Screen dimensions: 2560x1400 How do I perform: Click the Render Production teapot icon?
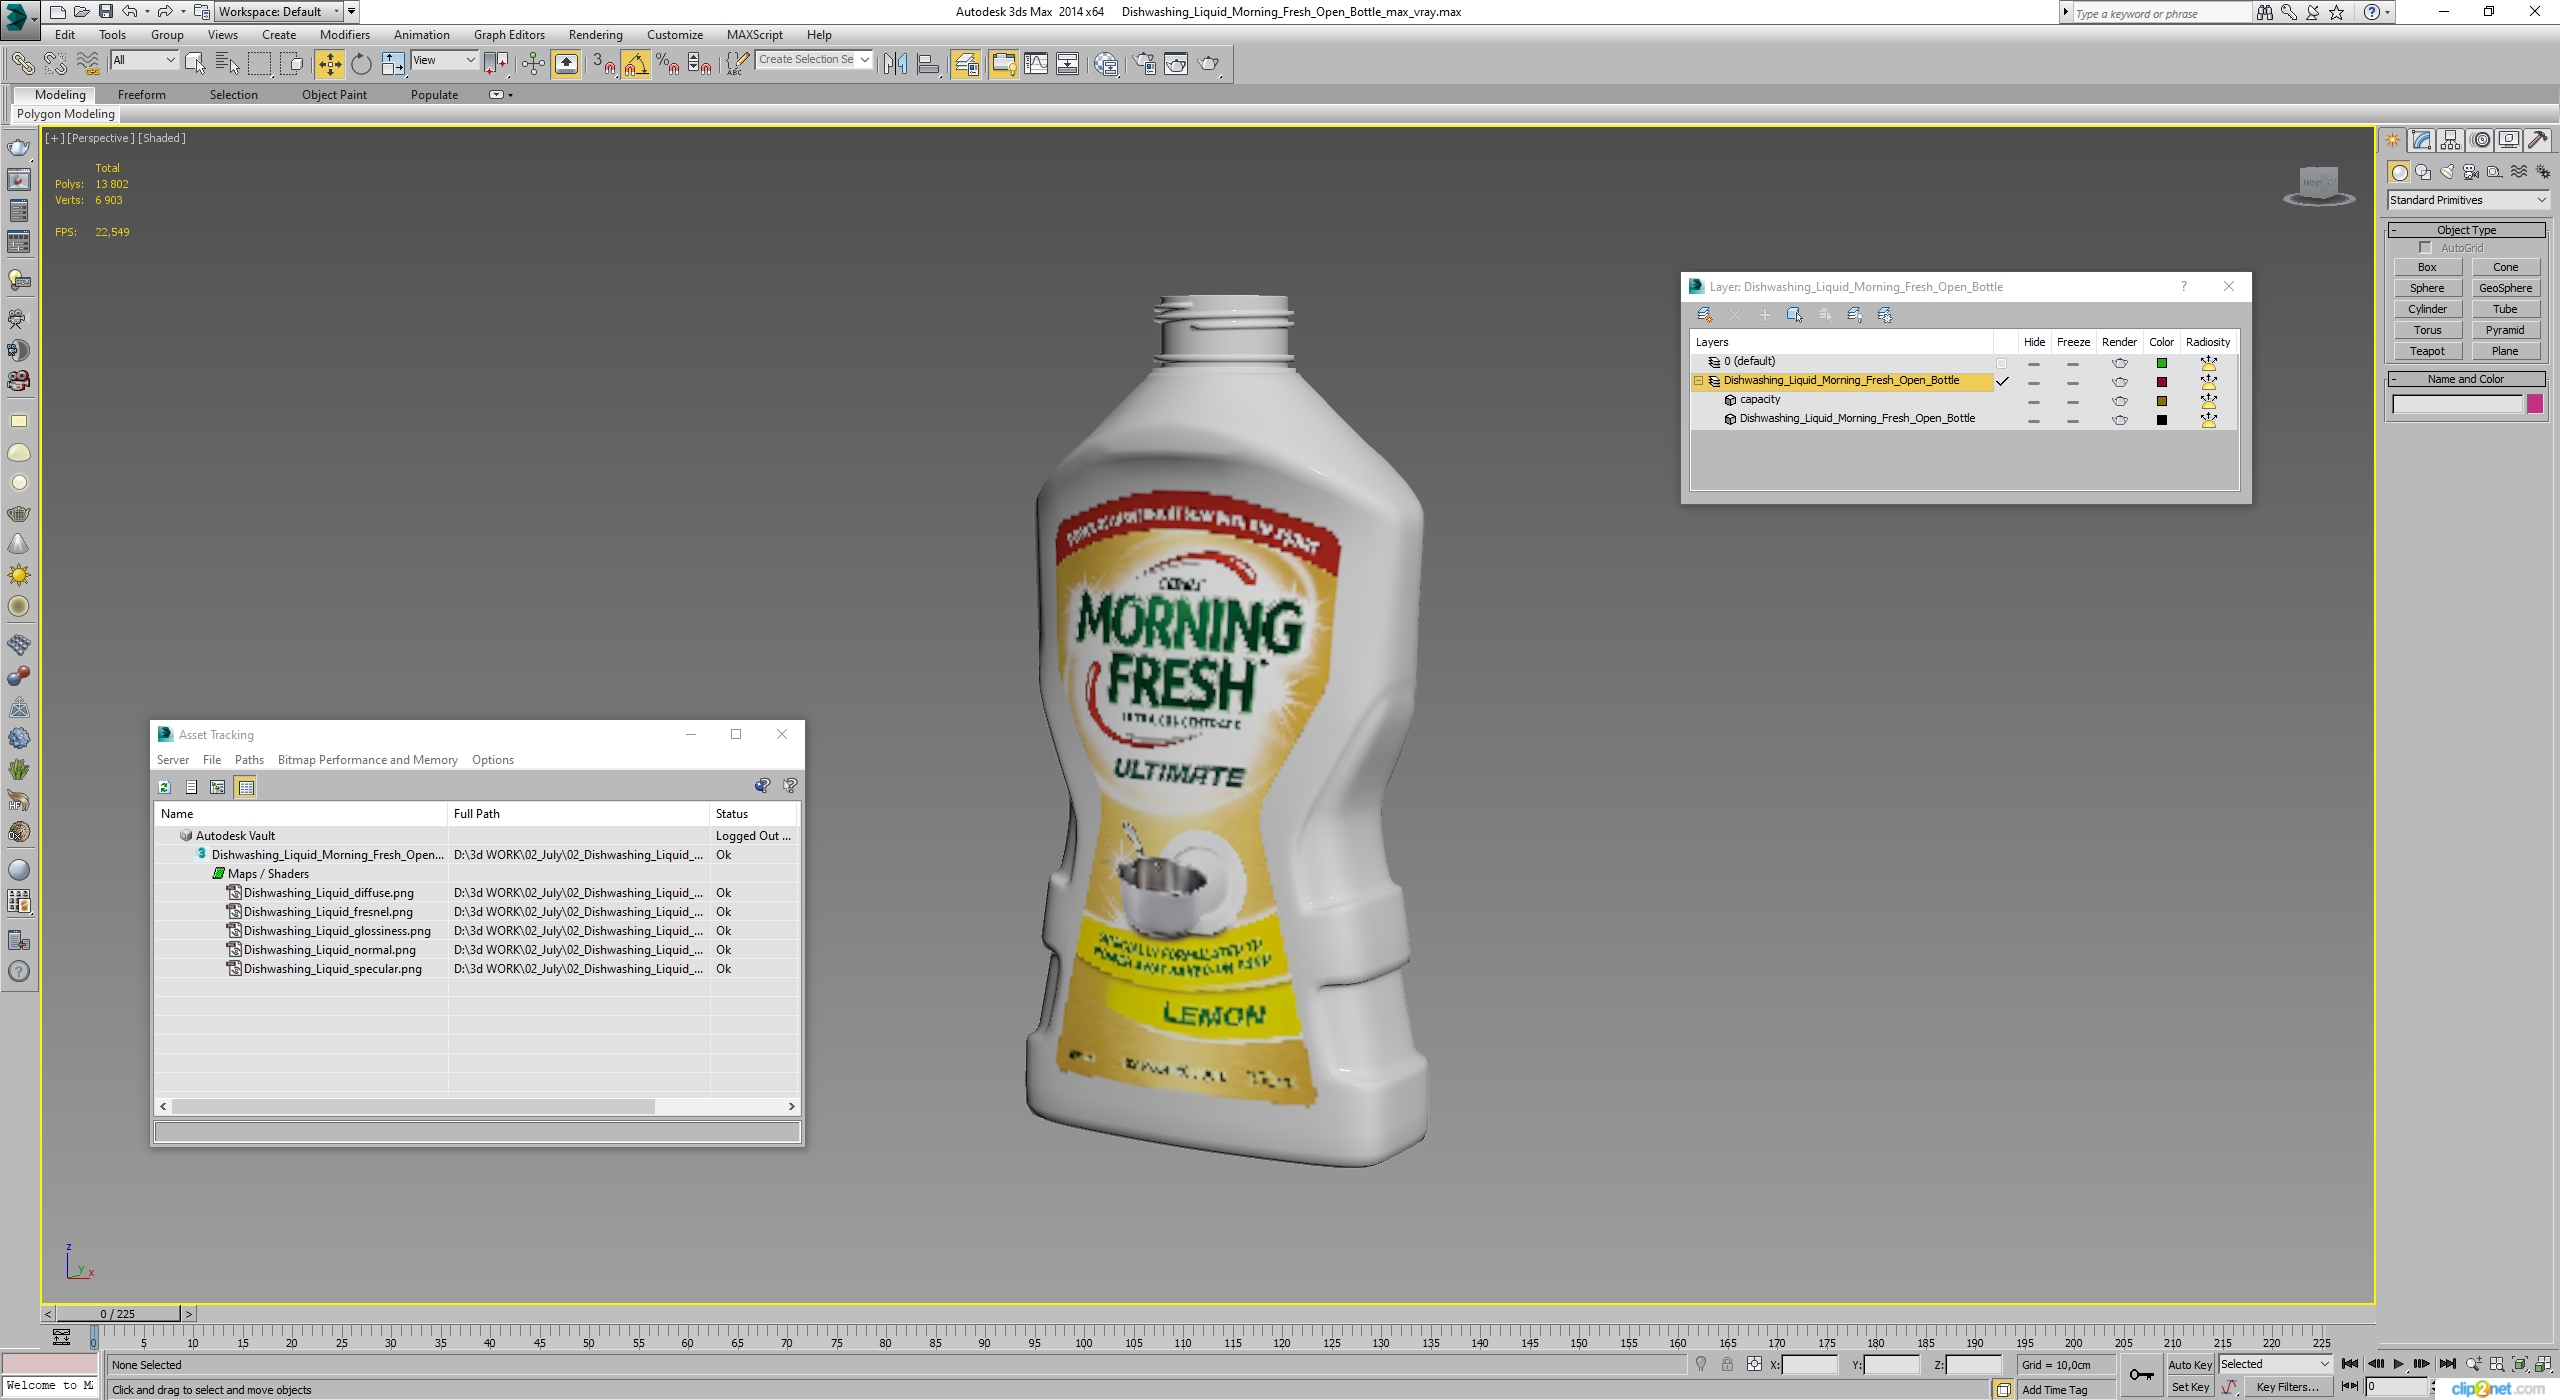[1209, 64]
